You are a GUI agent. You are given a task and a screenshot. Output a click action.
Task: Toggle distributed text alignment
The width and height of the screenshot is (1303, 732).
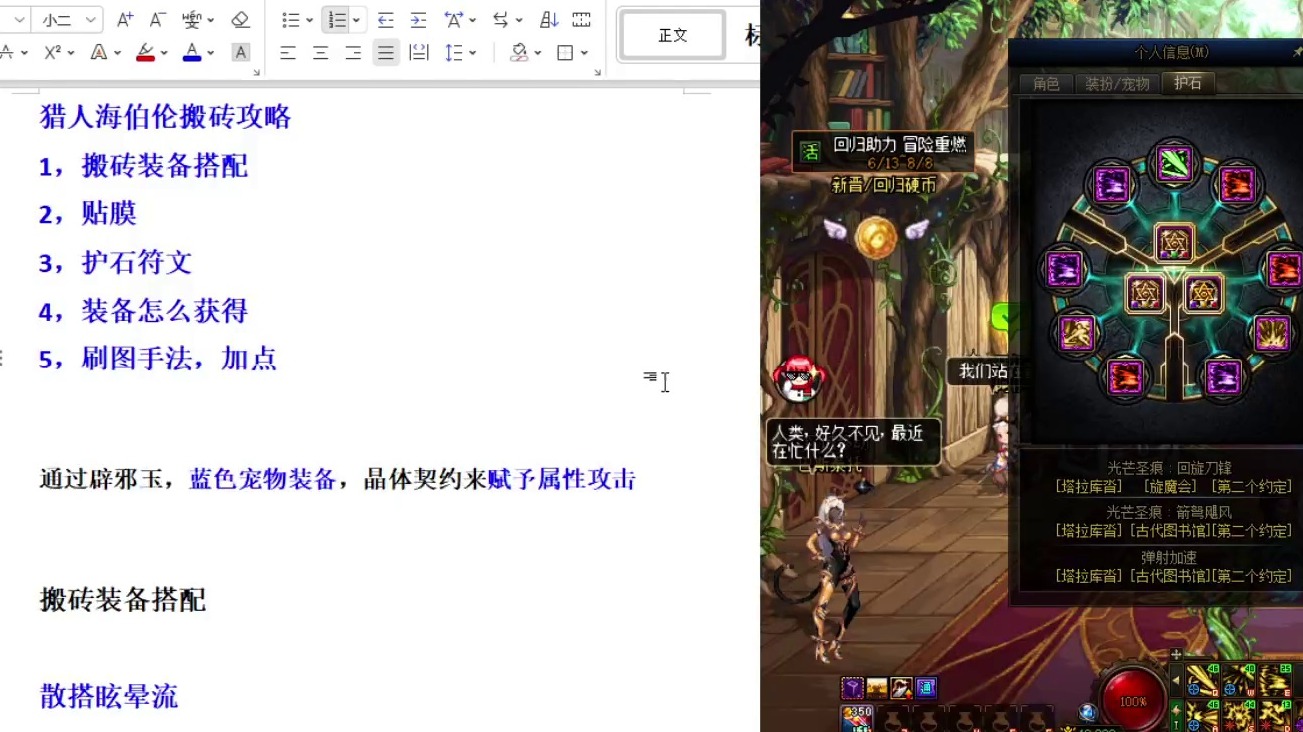420,52
